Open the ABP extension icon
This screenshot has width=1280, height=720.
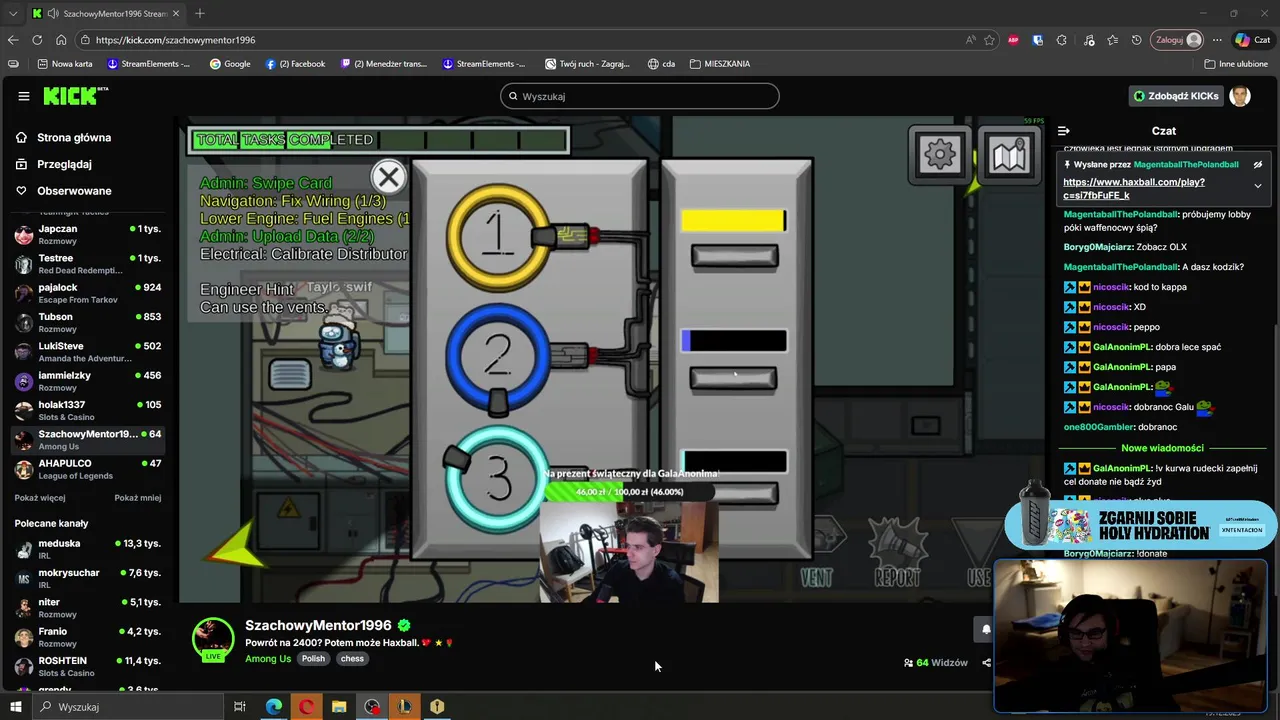[1013, 40]
